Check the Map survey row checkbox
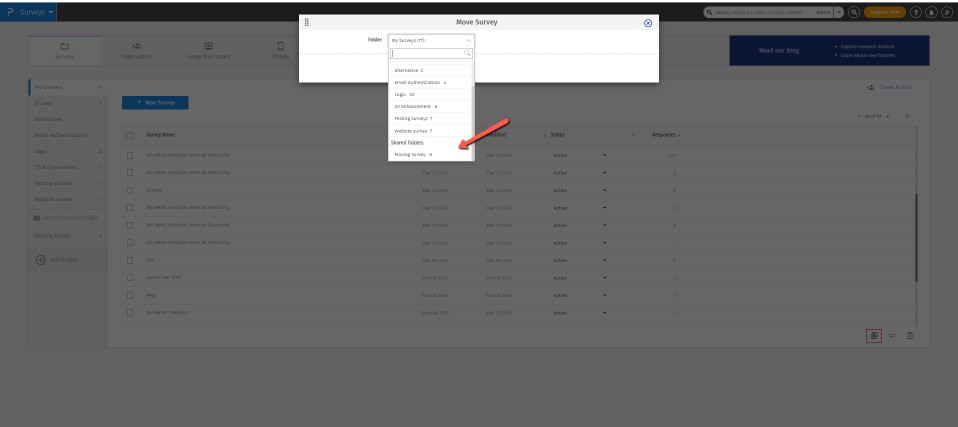The width and height of the screenshot is (958, 427). 130,295
